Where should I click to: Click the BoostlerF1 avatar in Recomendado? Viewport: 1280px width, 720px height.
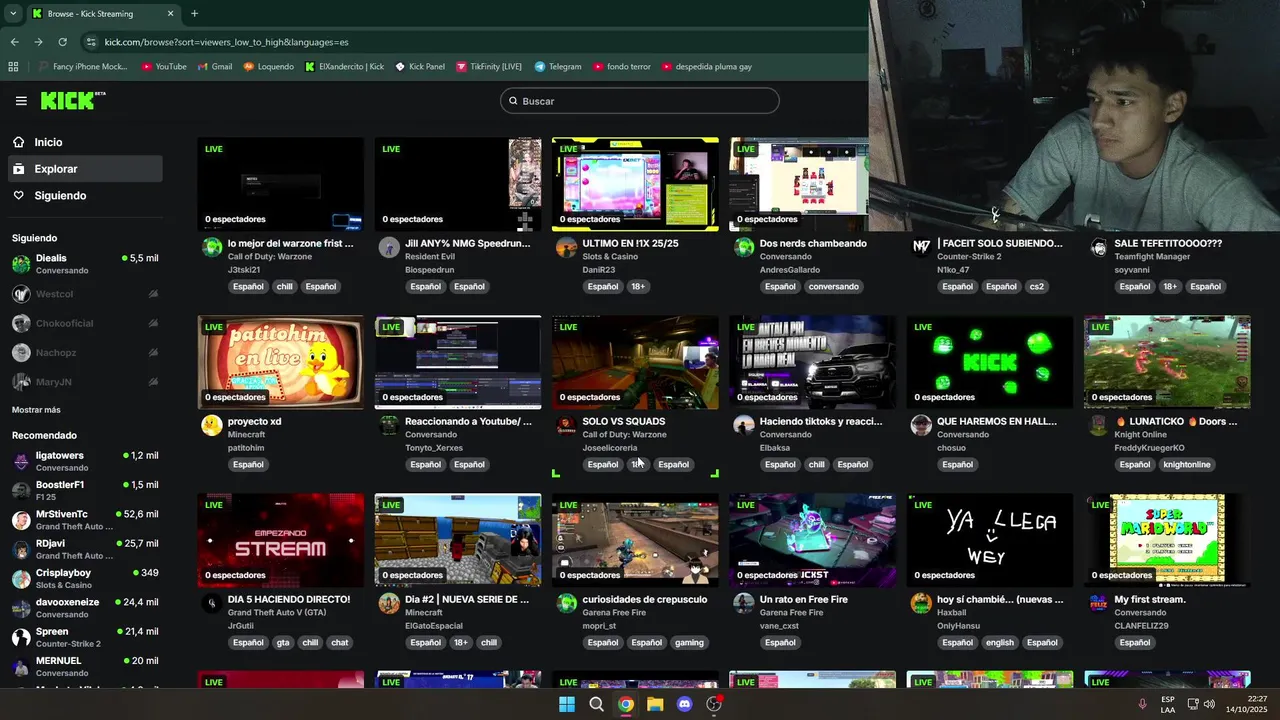(x=21, y=490)
